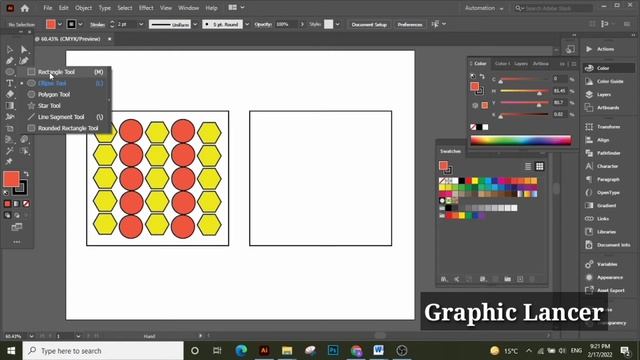This screenshot has height=360, width=640.
Task: Open the Document Info panel icon
Action: point(589,244)
